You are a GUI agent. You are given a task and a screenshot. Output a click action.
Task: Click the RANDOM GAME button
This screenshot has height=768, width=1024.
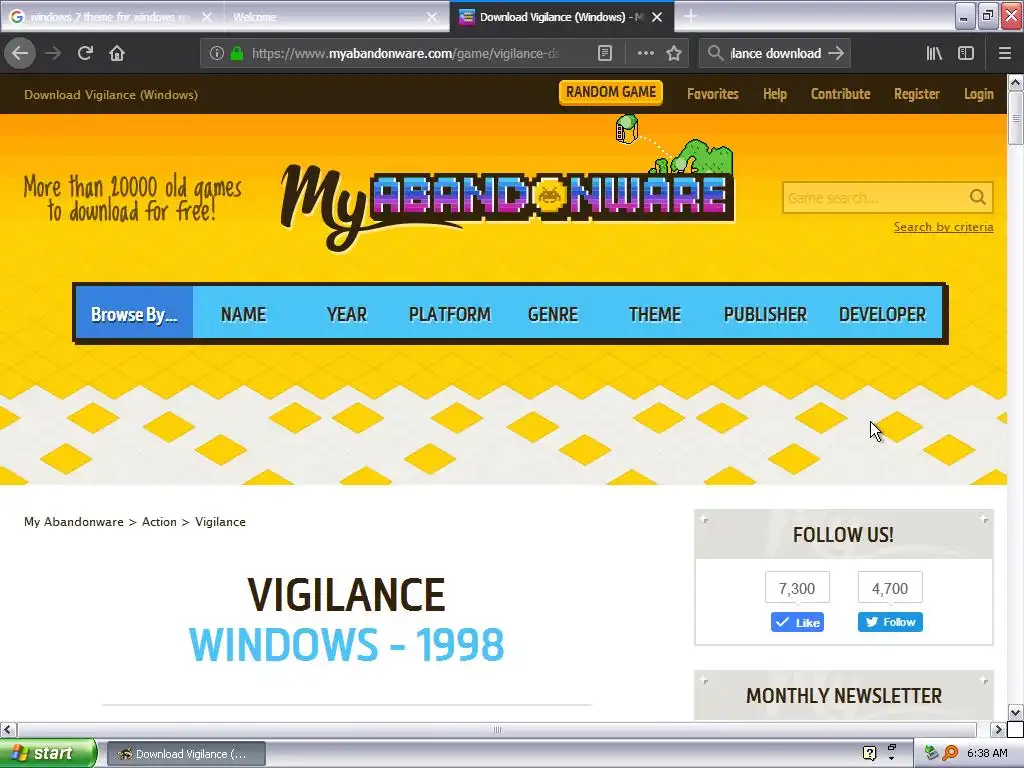click(x=611, y=92)
